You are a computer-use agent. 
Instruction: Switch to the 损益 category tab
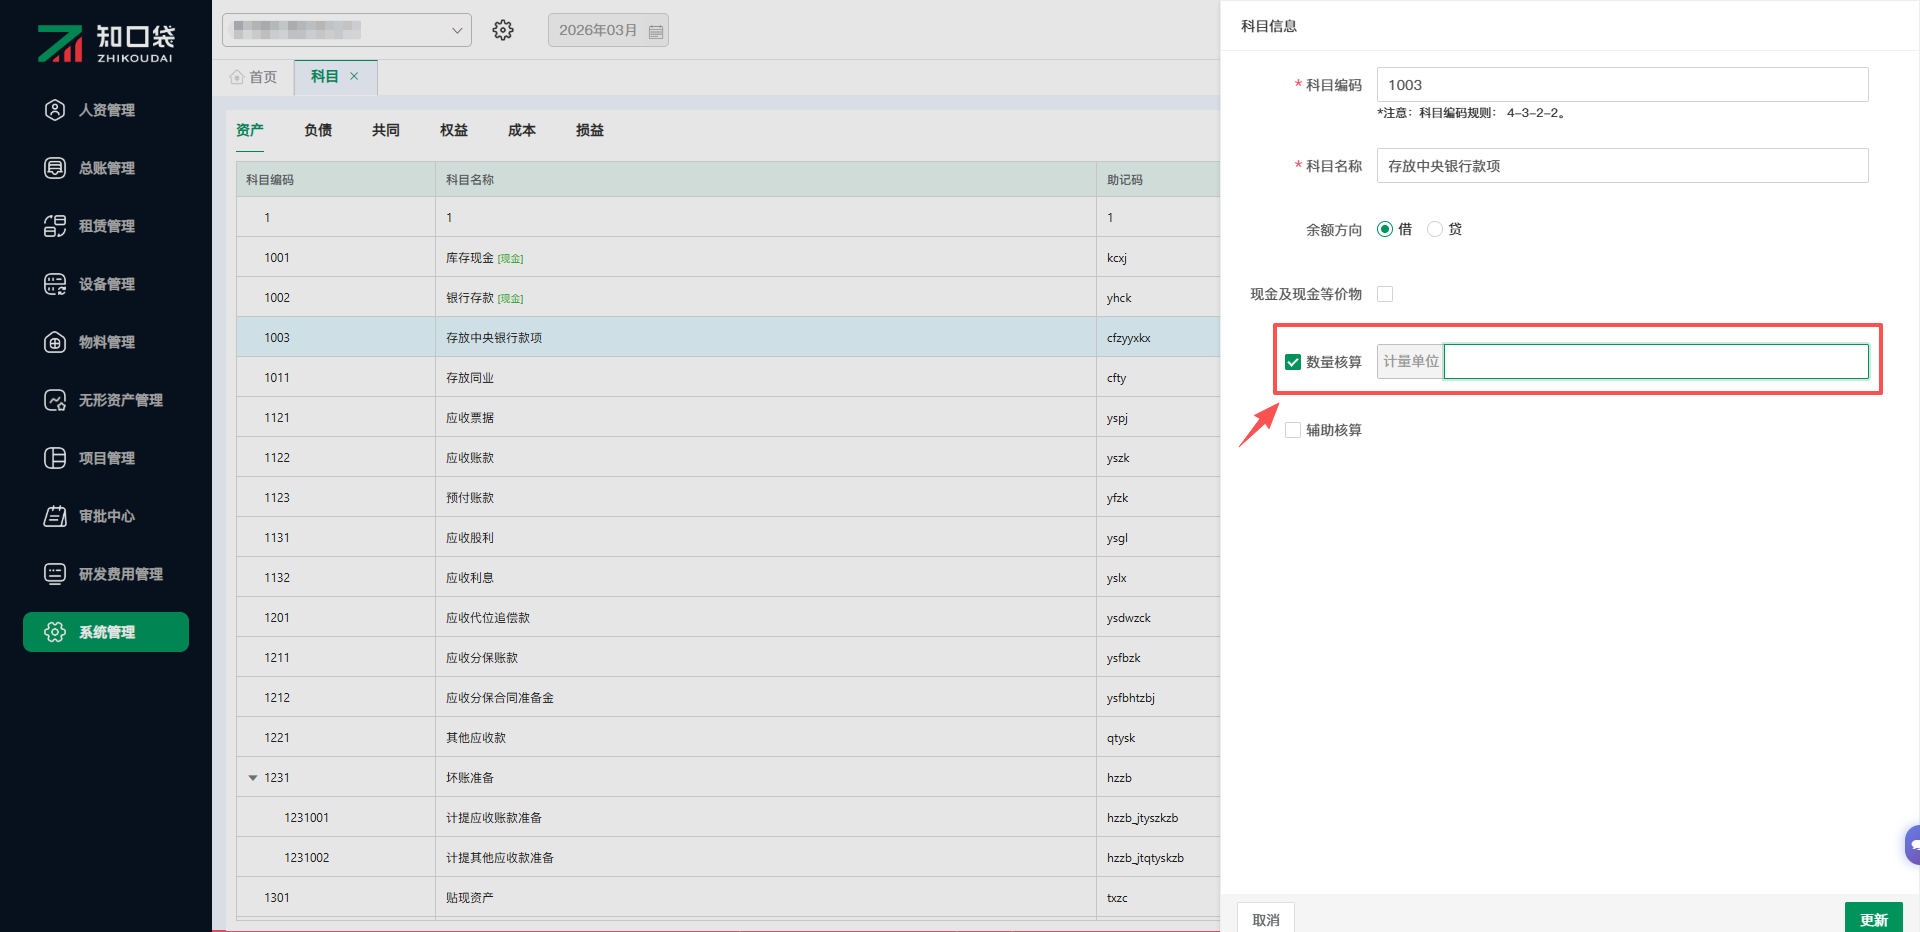pyautogui.click(x=590, y=130)
